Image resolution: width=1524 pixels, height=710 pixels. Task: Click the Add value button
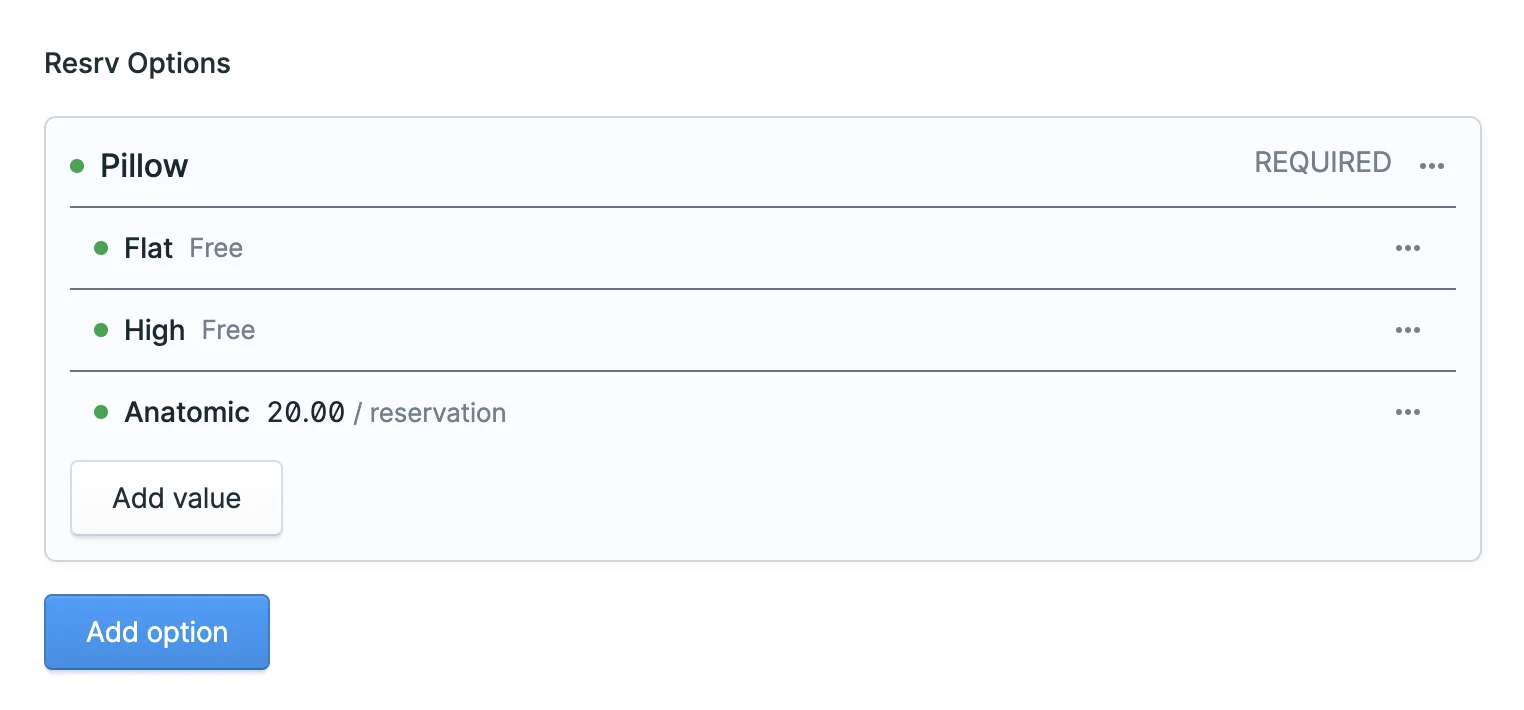coord(176,497)
